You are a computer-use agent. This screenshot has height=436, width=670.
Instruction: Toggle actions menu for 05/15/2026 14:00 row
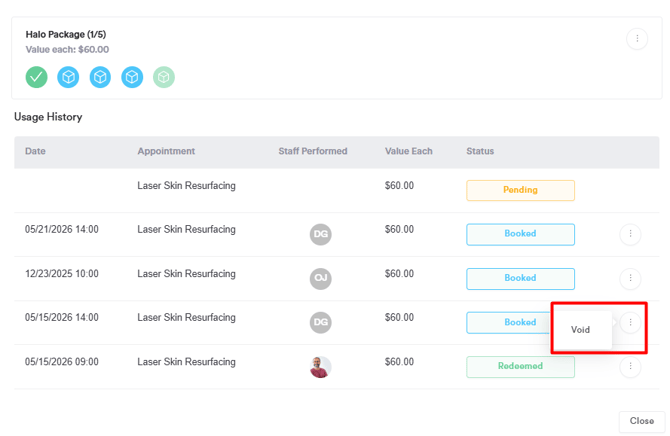click(630, 322)
